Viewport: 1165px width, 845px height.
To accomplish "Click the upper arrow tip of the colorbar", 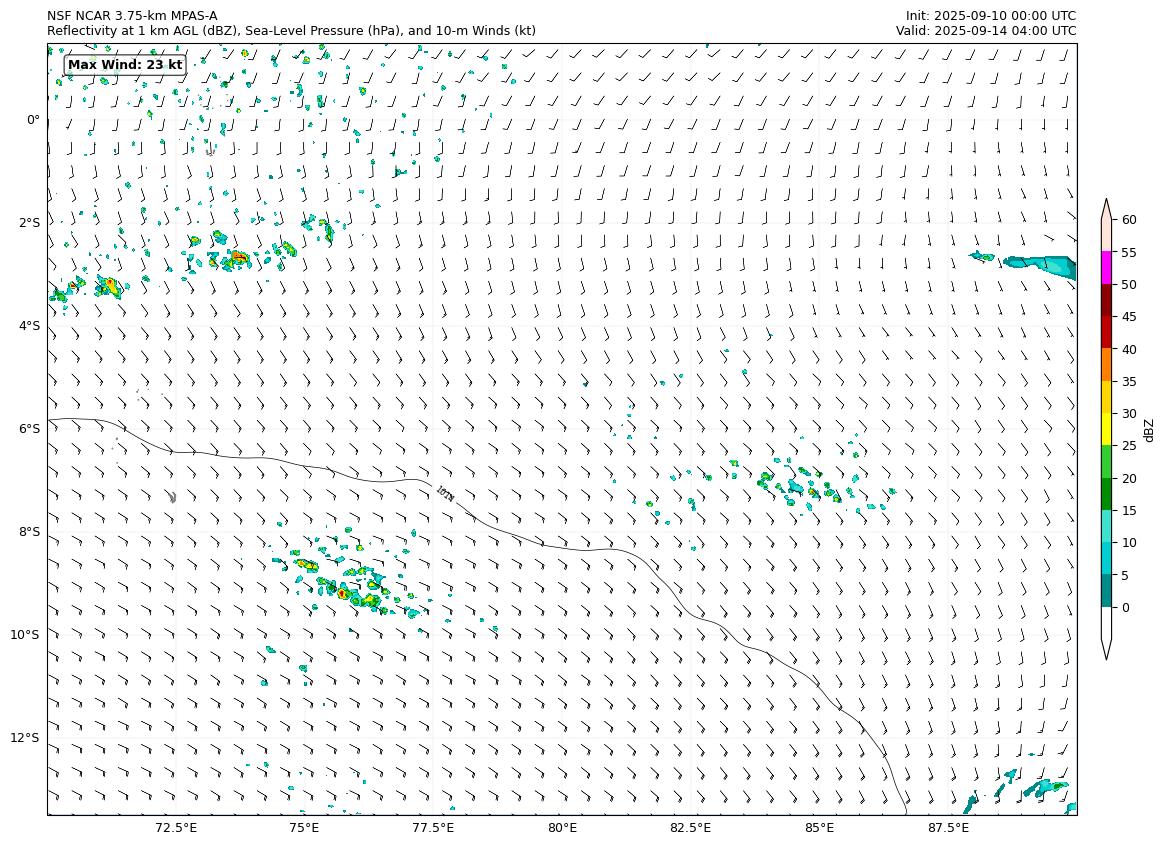I will [1107, 205].
